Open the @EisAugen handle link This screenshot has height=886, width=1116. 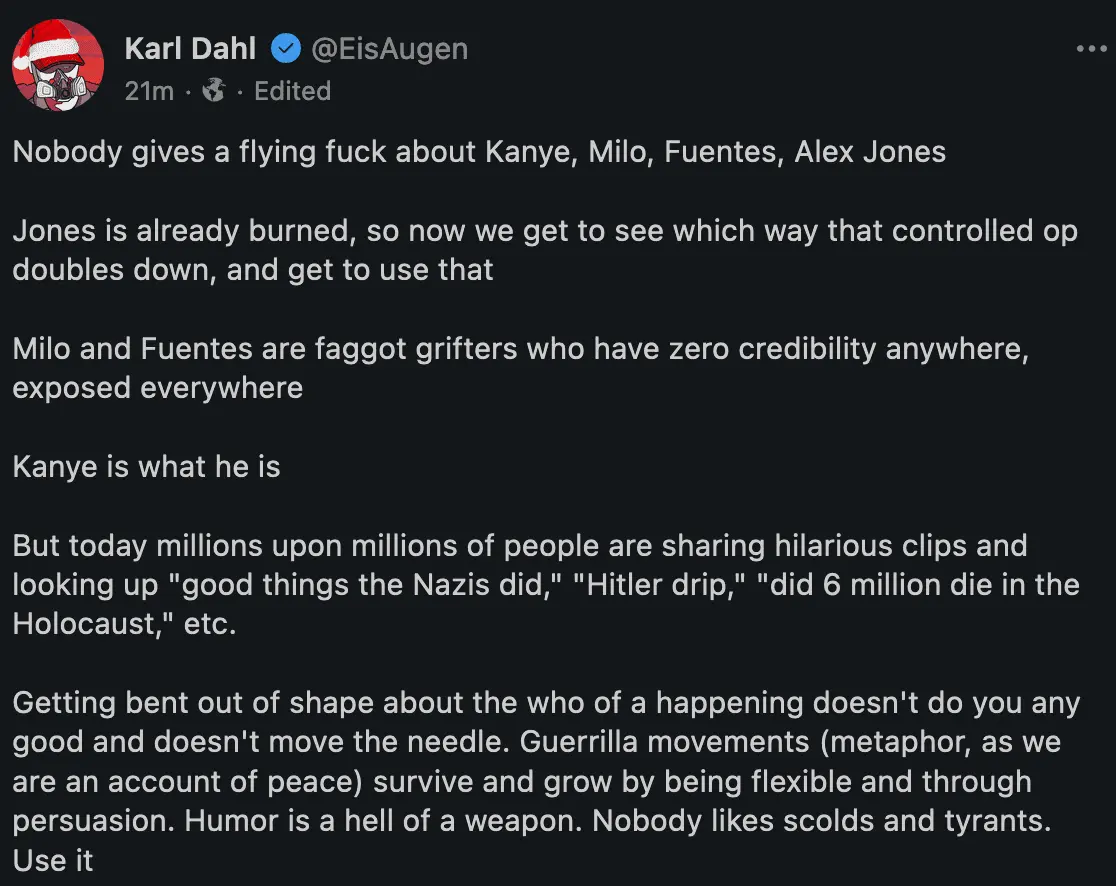pos(386,48)
